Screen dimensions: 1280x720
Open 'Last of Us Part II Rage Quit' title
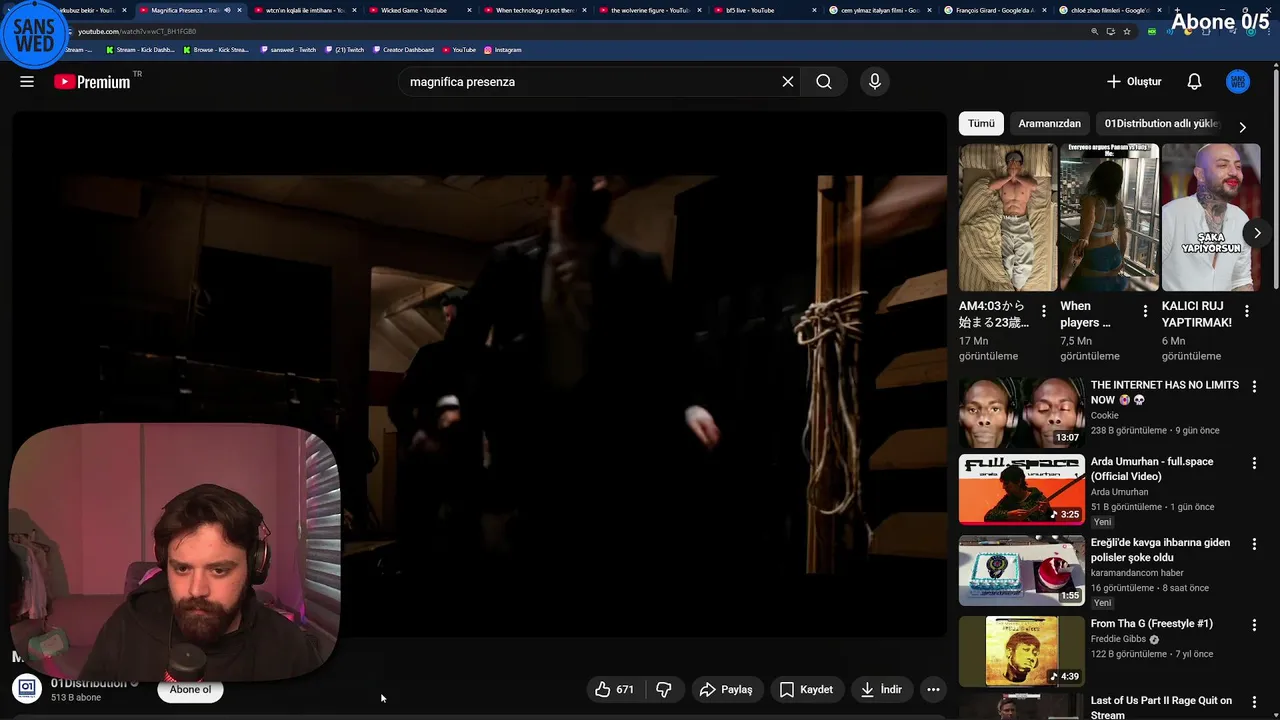pyautogui.click(x=1161, y=707)
